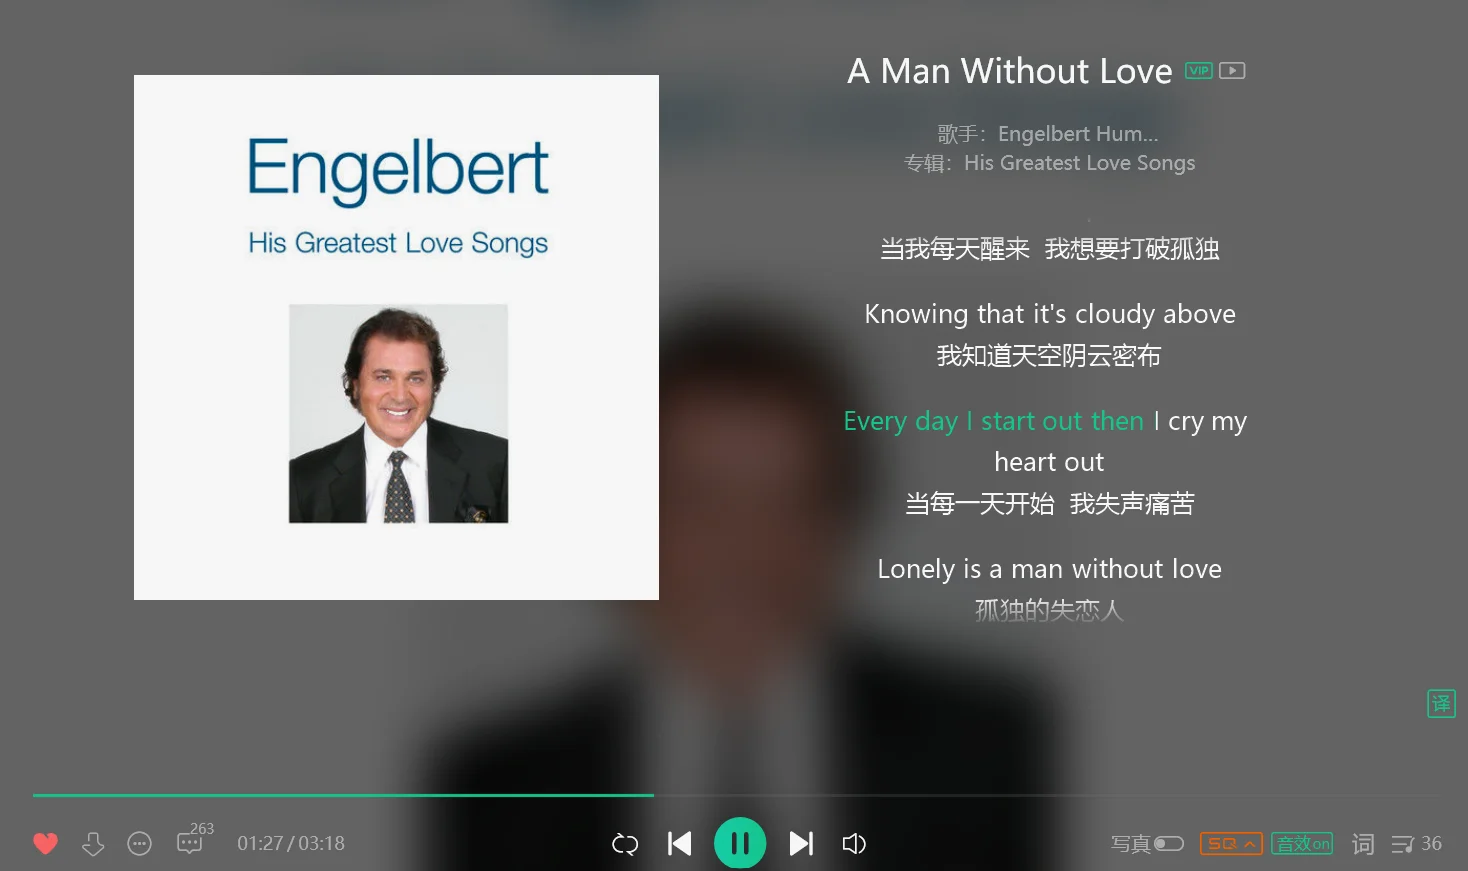Open the music video icon beside the title
This screenshot has width=1468, height=871.
pos(1232,71)
